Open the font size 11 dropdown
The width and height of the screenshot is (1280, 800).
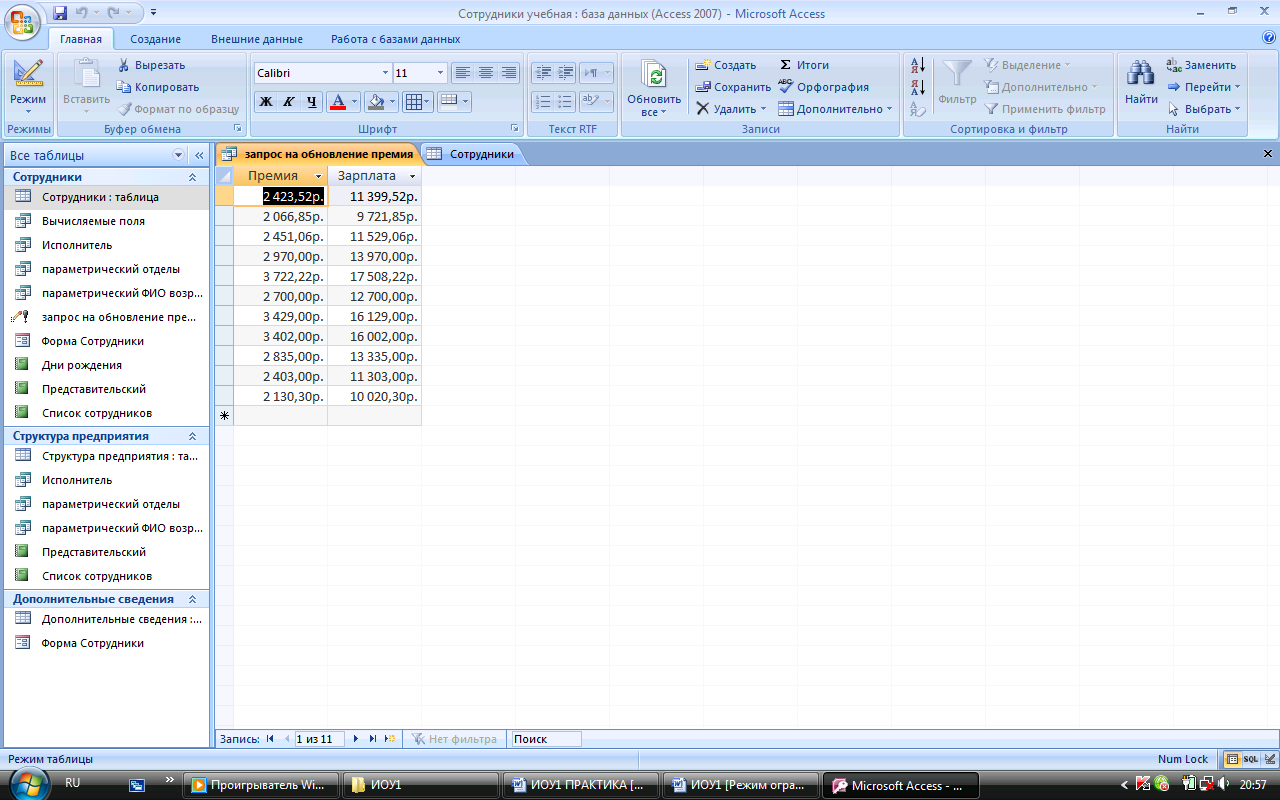coord(440,73)
